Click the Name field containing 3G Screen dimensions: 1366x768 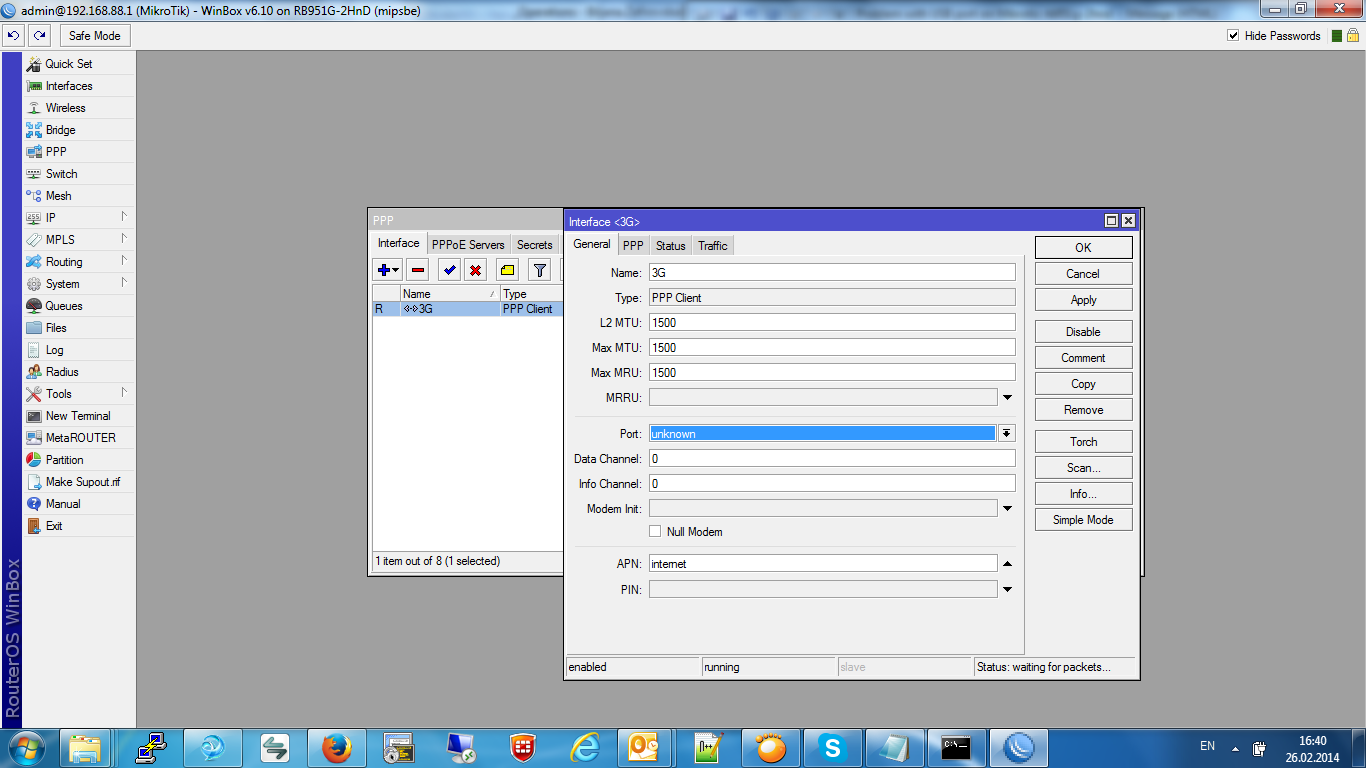tap(832, 272)
